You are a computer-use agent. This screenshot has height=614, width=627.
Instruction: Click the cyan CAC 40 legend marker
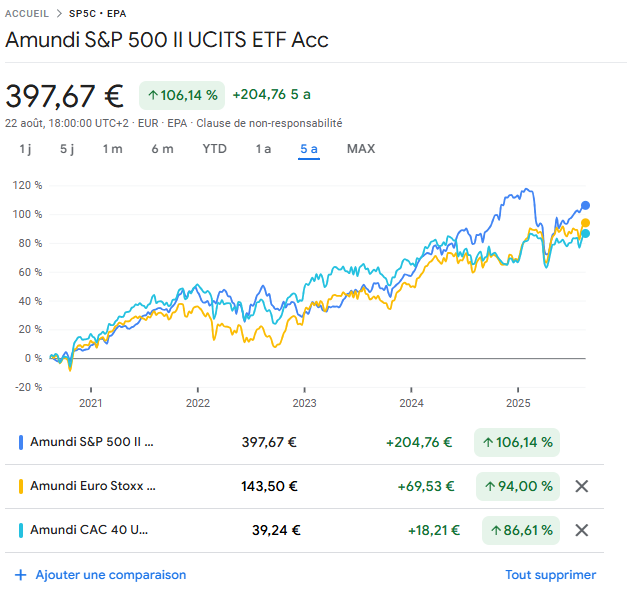pos(22,531)
